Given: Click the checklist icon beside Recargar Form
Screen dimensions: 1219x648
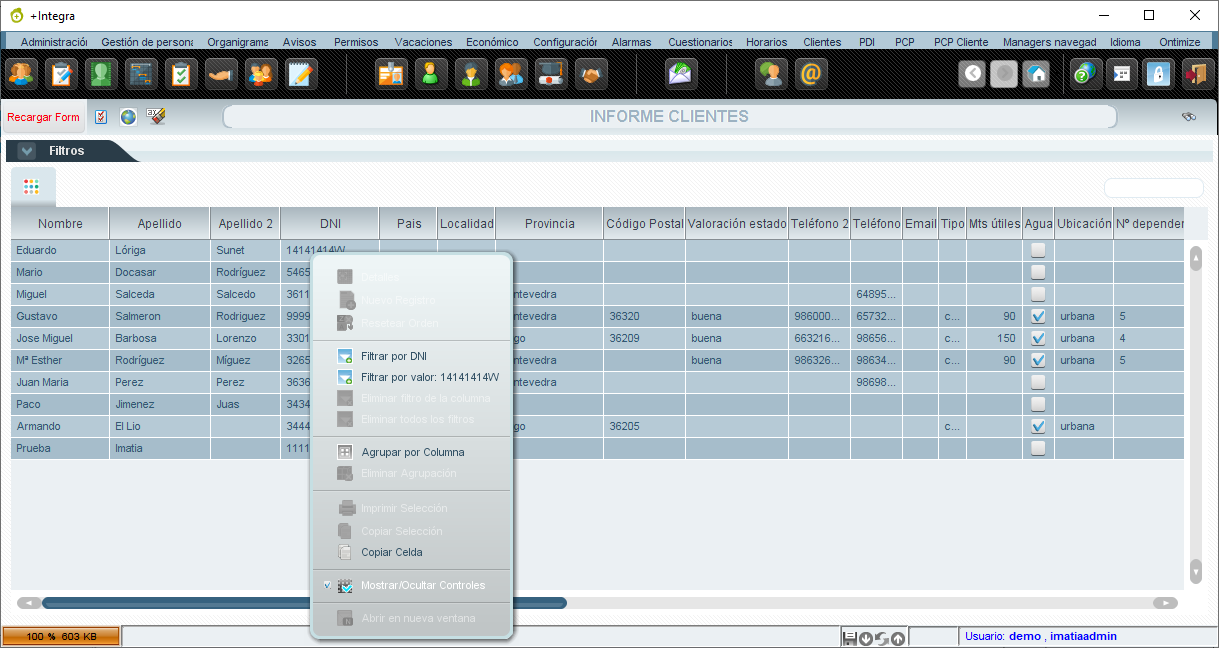Looking at the screenshot, I should [x=101, y=117].
